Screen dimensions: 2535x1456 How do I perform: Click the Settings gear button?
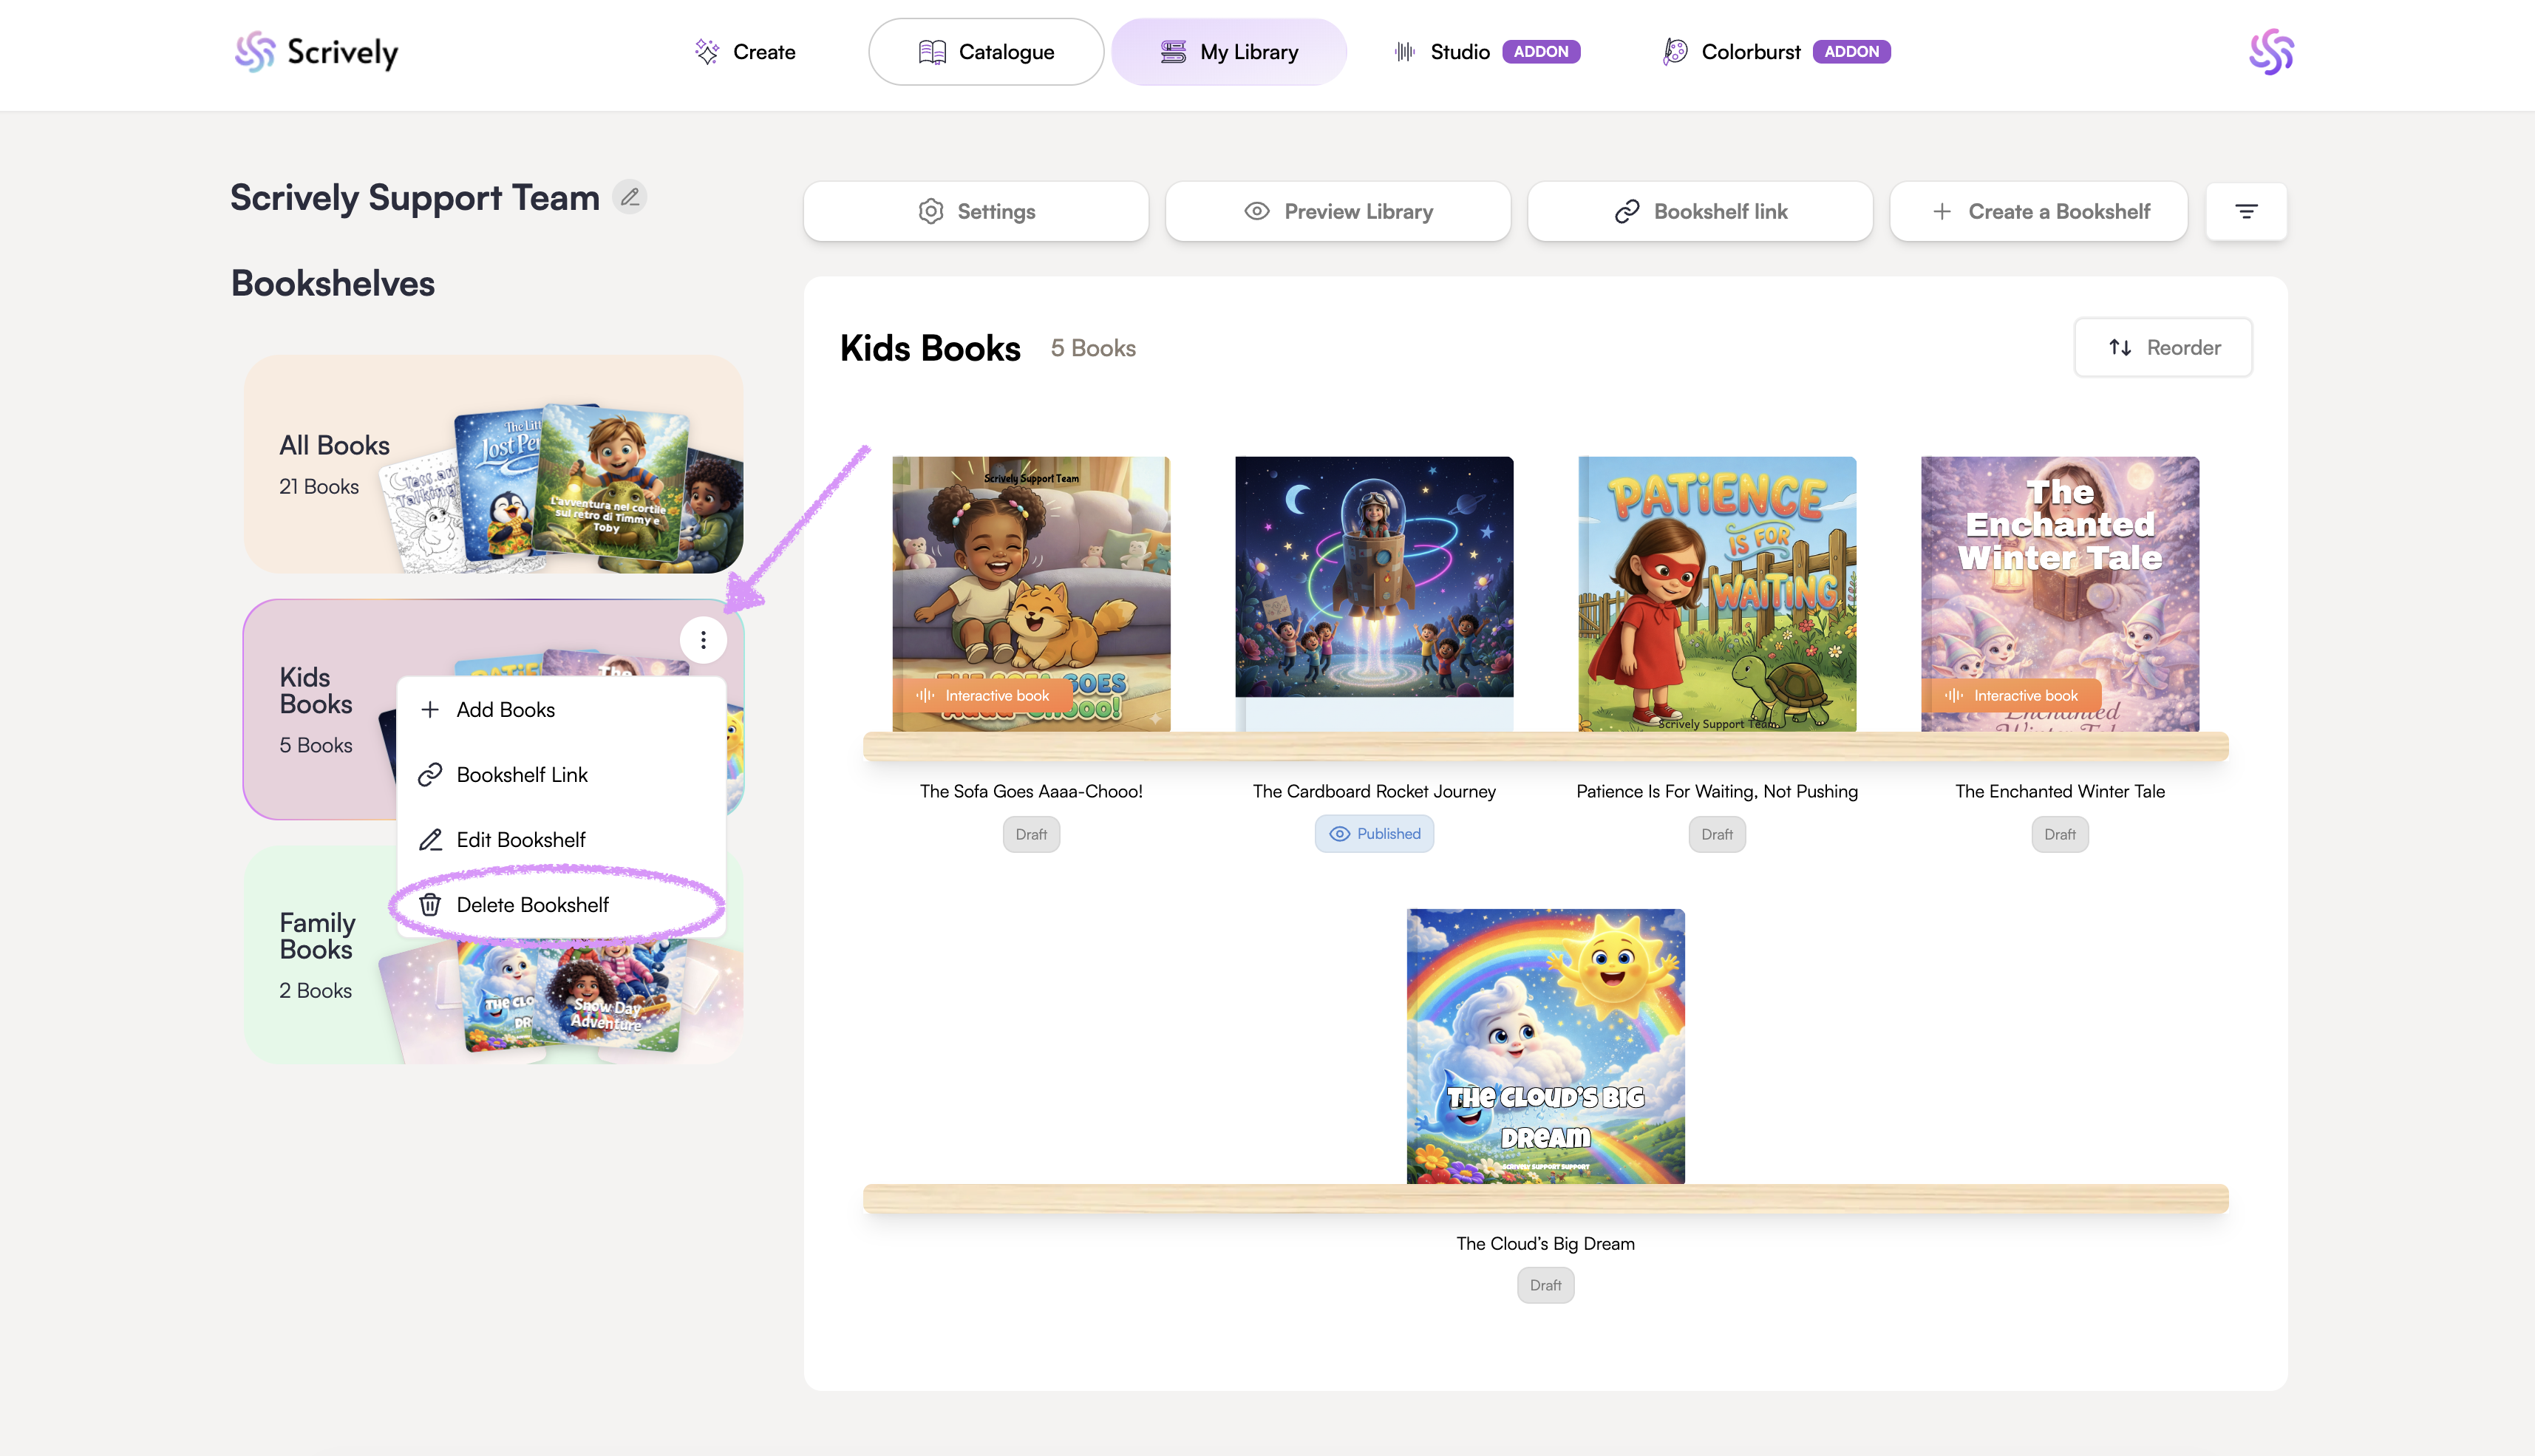click(x=976, y=211)
